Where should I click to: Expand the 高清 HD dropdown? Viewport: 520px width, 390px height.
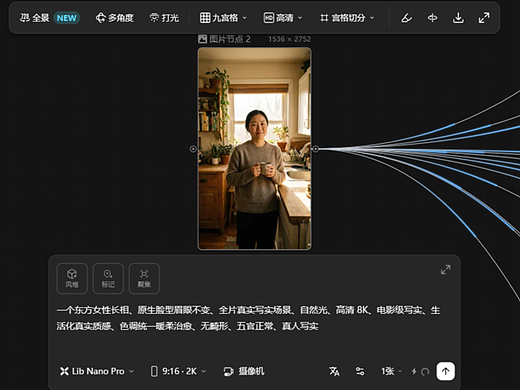tap(283, 18)
